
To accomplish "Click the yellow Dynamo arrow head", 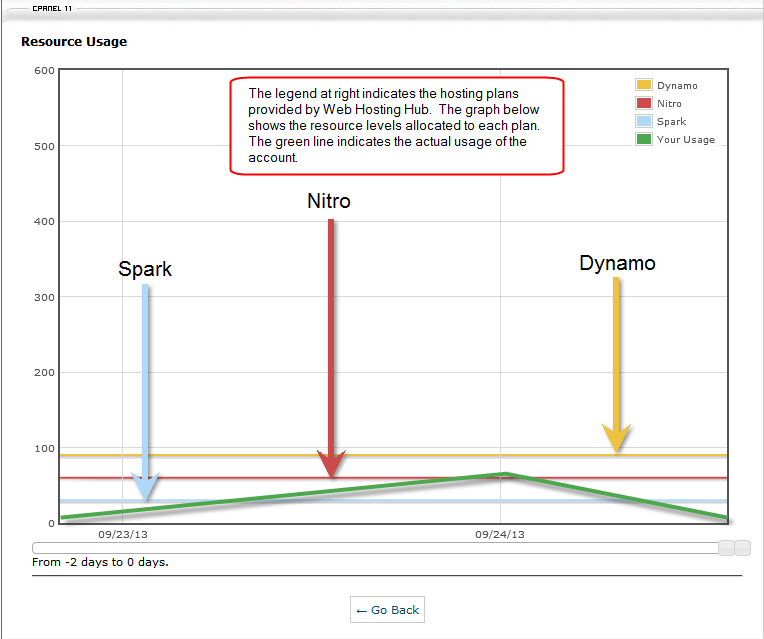I will [616, 438].
